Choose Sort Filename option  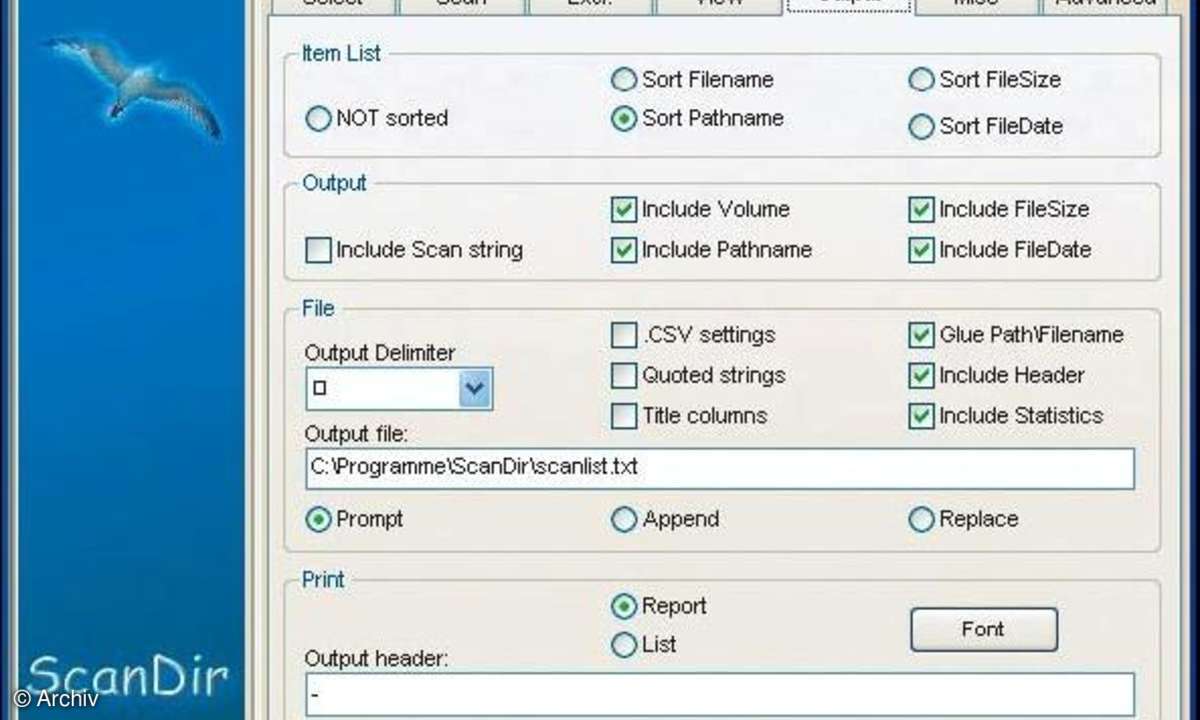tap(624, 80)
